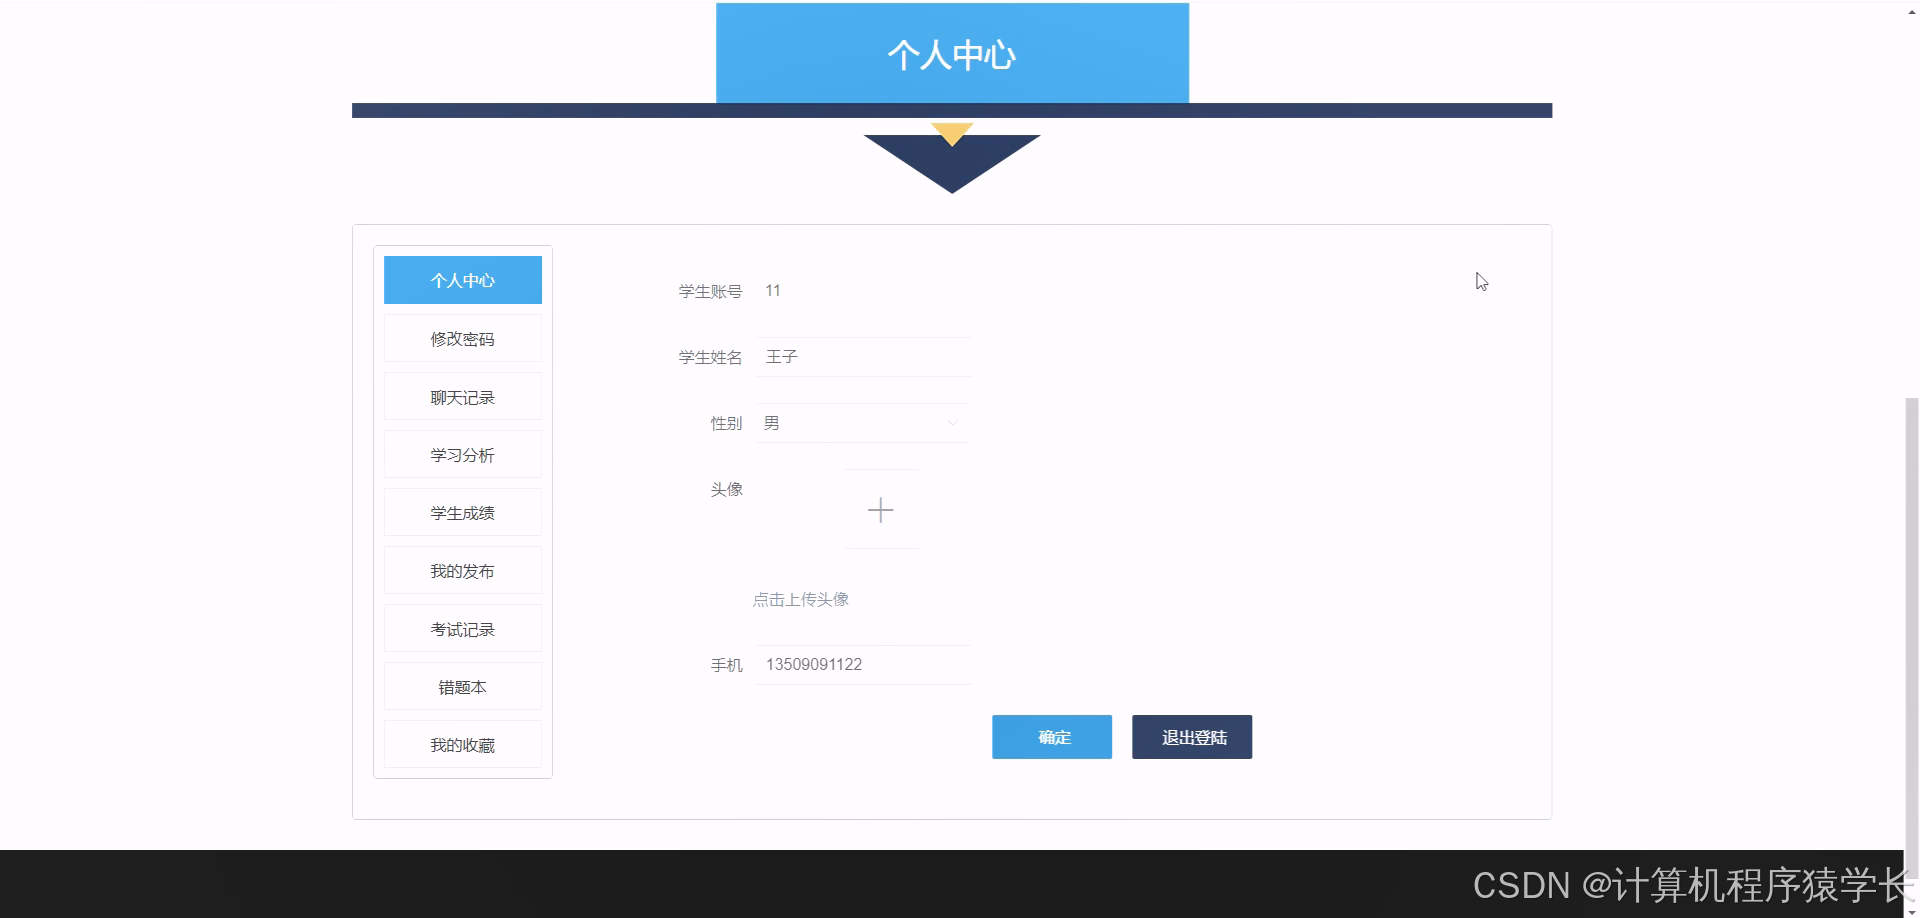Click 点击上传头像 upload avatar text
This screenshot has height=918, width=1920.
[800, 599]
